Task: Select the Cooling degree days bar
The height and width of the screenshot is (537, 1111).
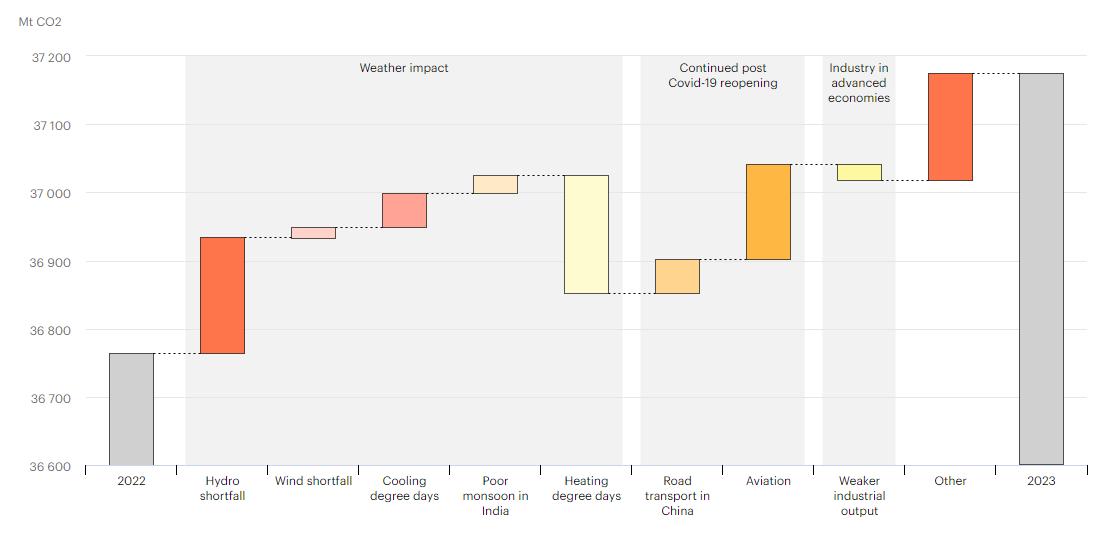Action: click(x=404, y=210)
